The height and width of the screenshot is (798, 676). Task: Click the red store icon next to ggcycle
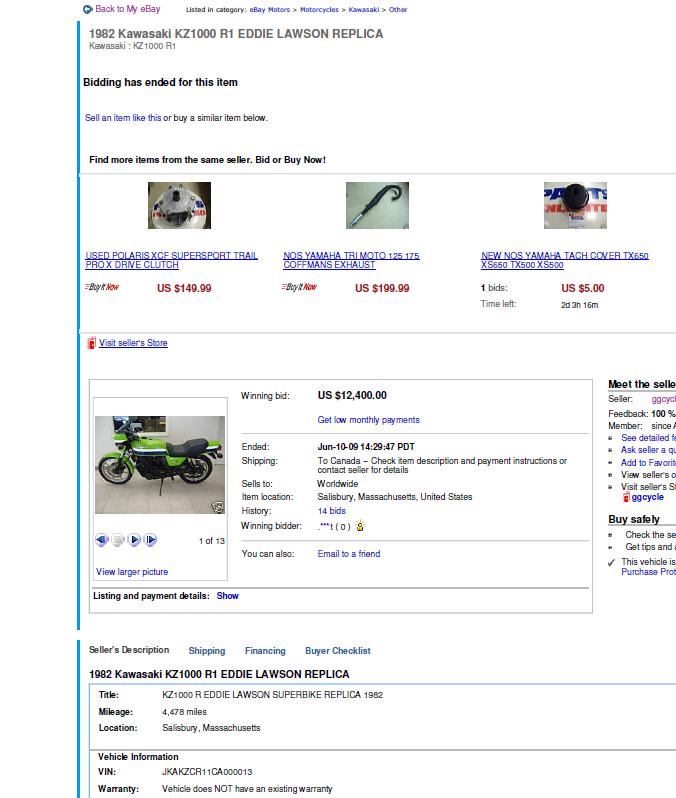click(x=627, y=497)
